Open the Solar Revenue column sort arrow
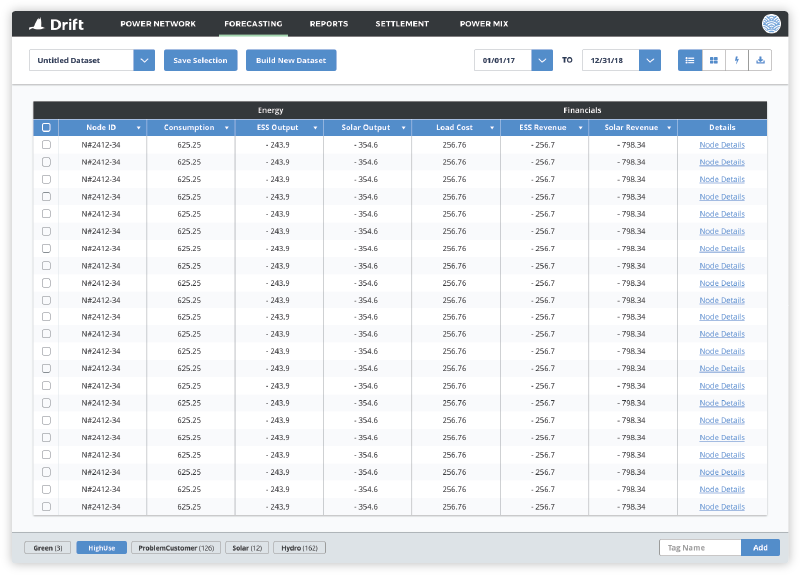Screen dimensions: 800x575 click(x=669, y=128)
